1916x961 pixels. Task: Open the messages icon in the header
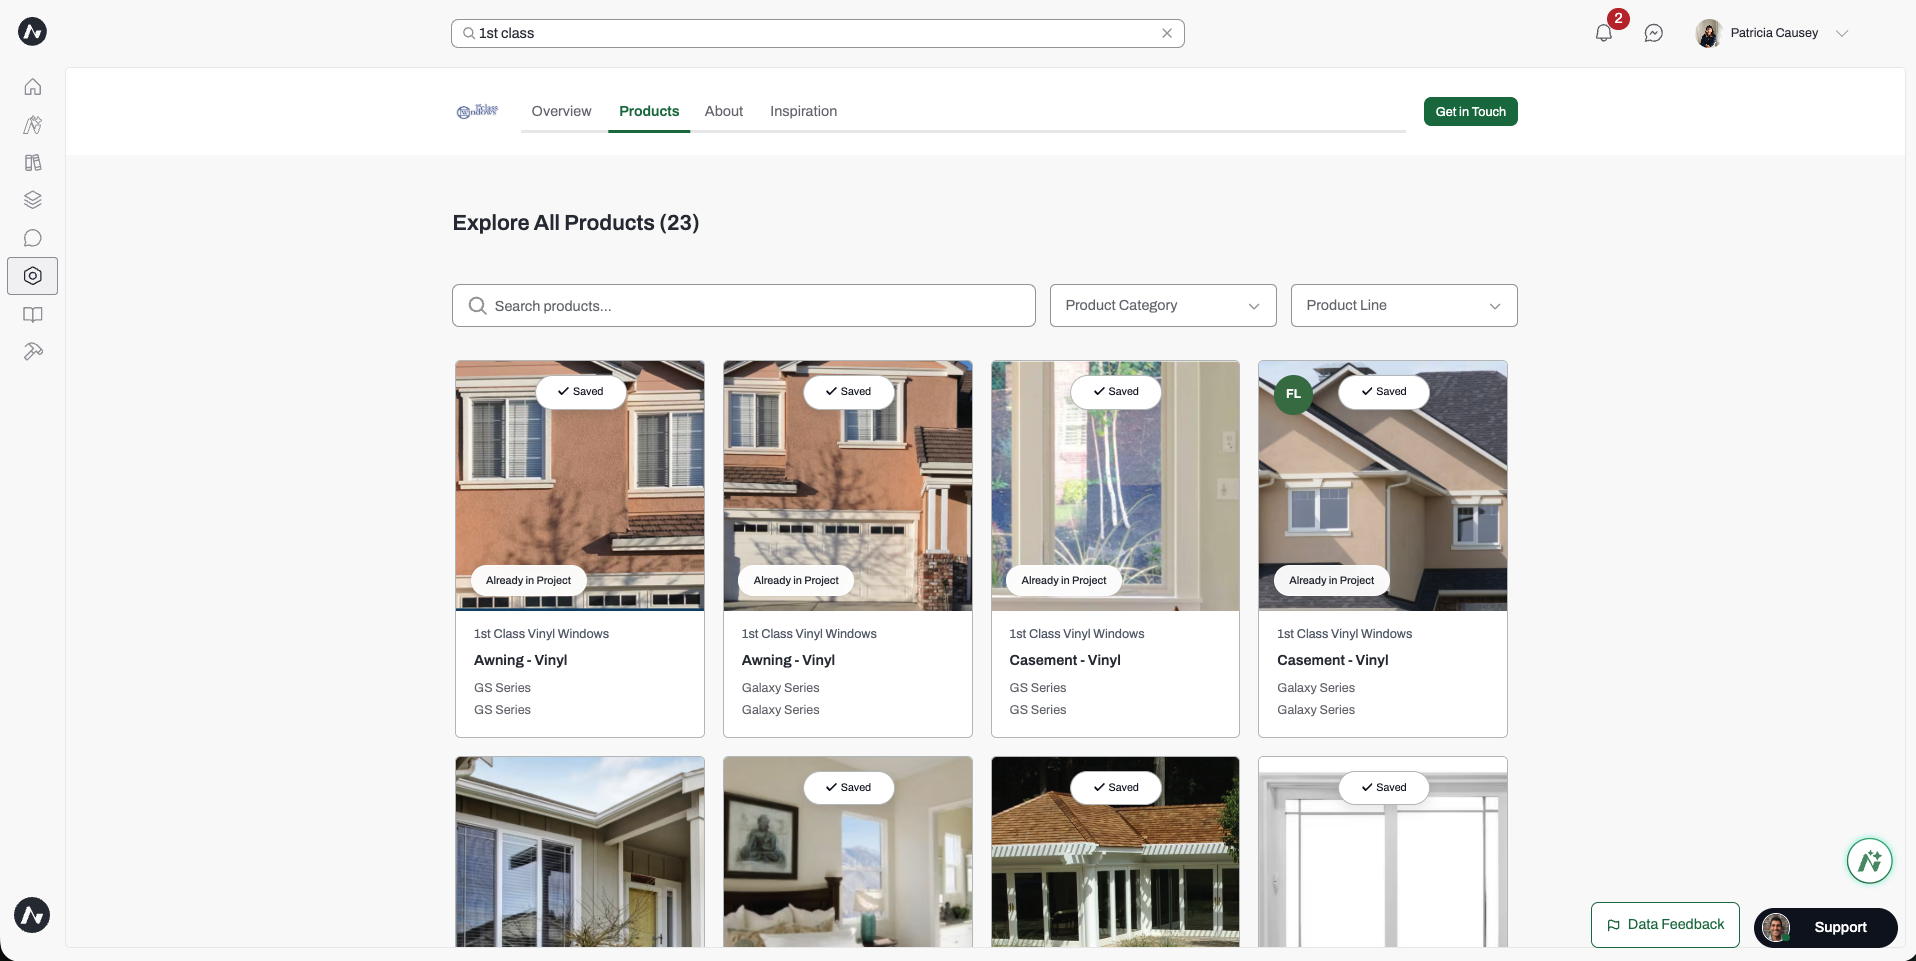coord(1654,33)
